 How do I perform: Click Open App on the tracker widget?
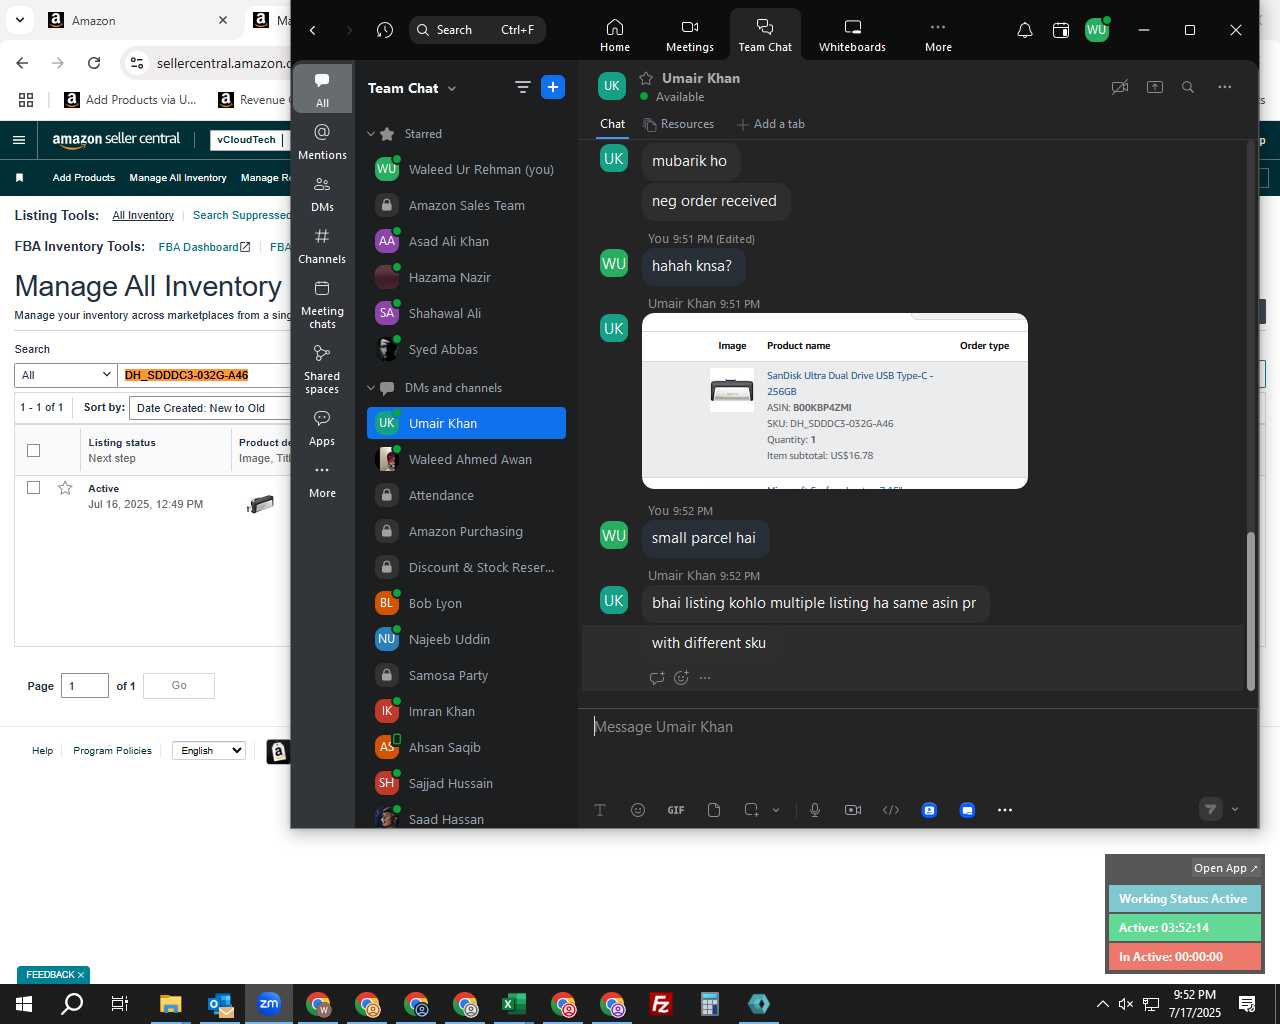tap(1226, 868)
